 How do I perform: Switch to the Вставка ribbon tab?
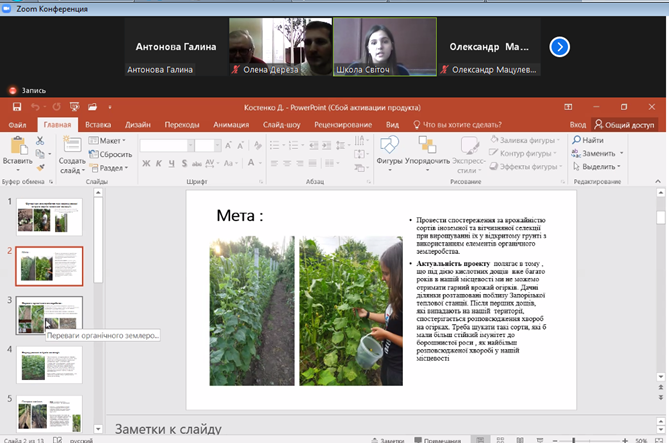click(98, 124)
